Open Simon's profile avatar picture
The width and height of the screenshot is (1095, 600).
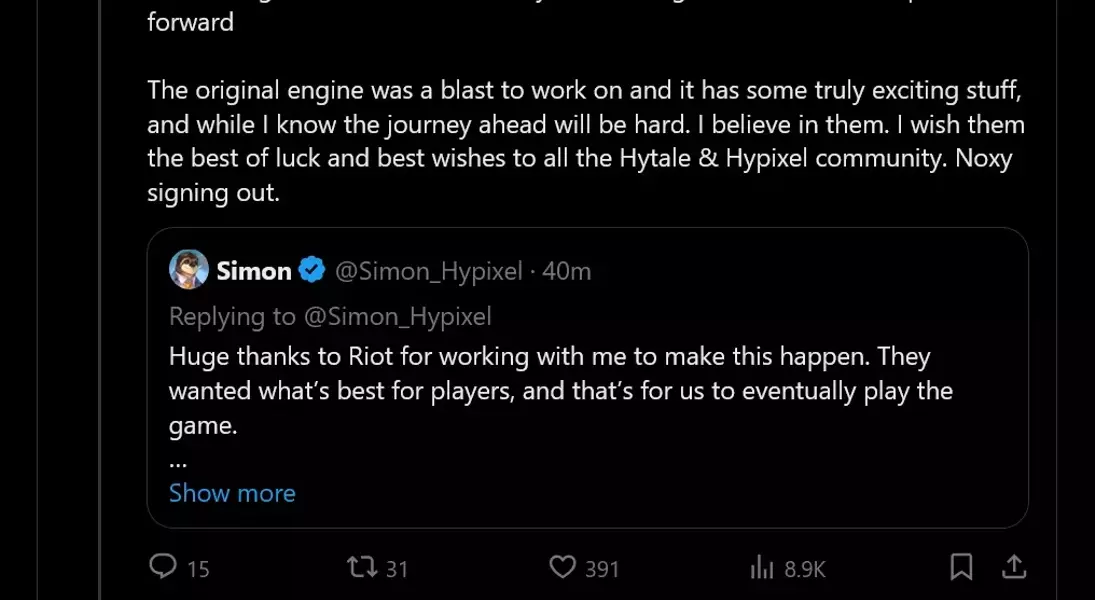[x=188, y=270]
